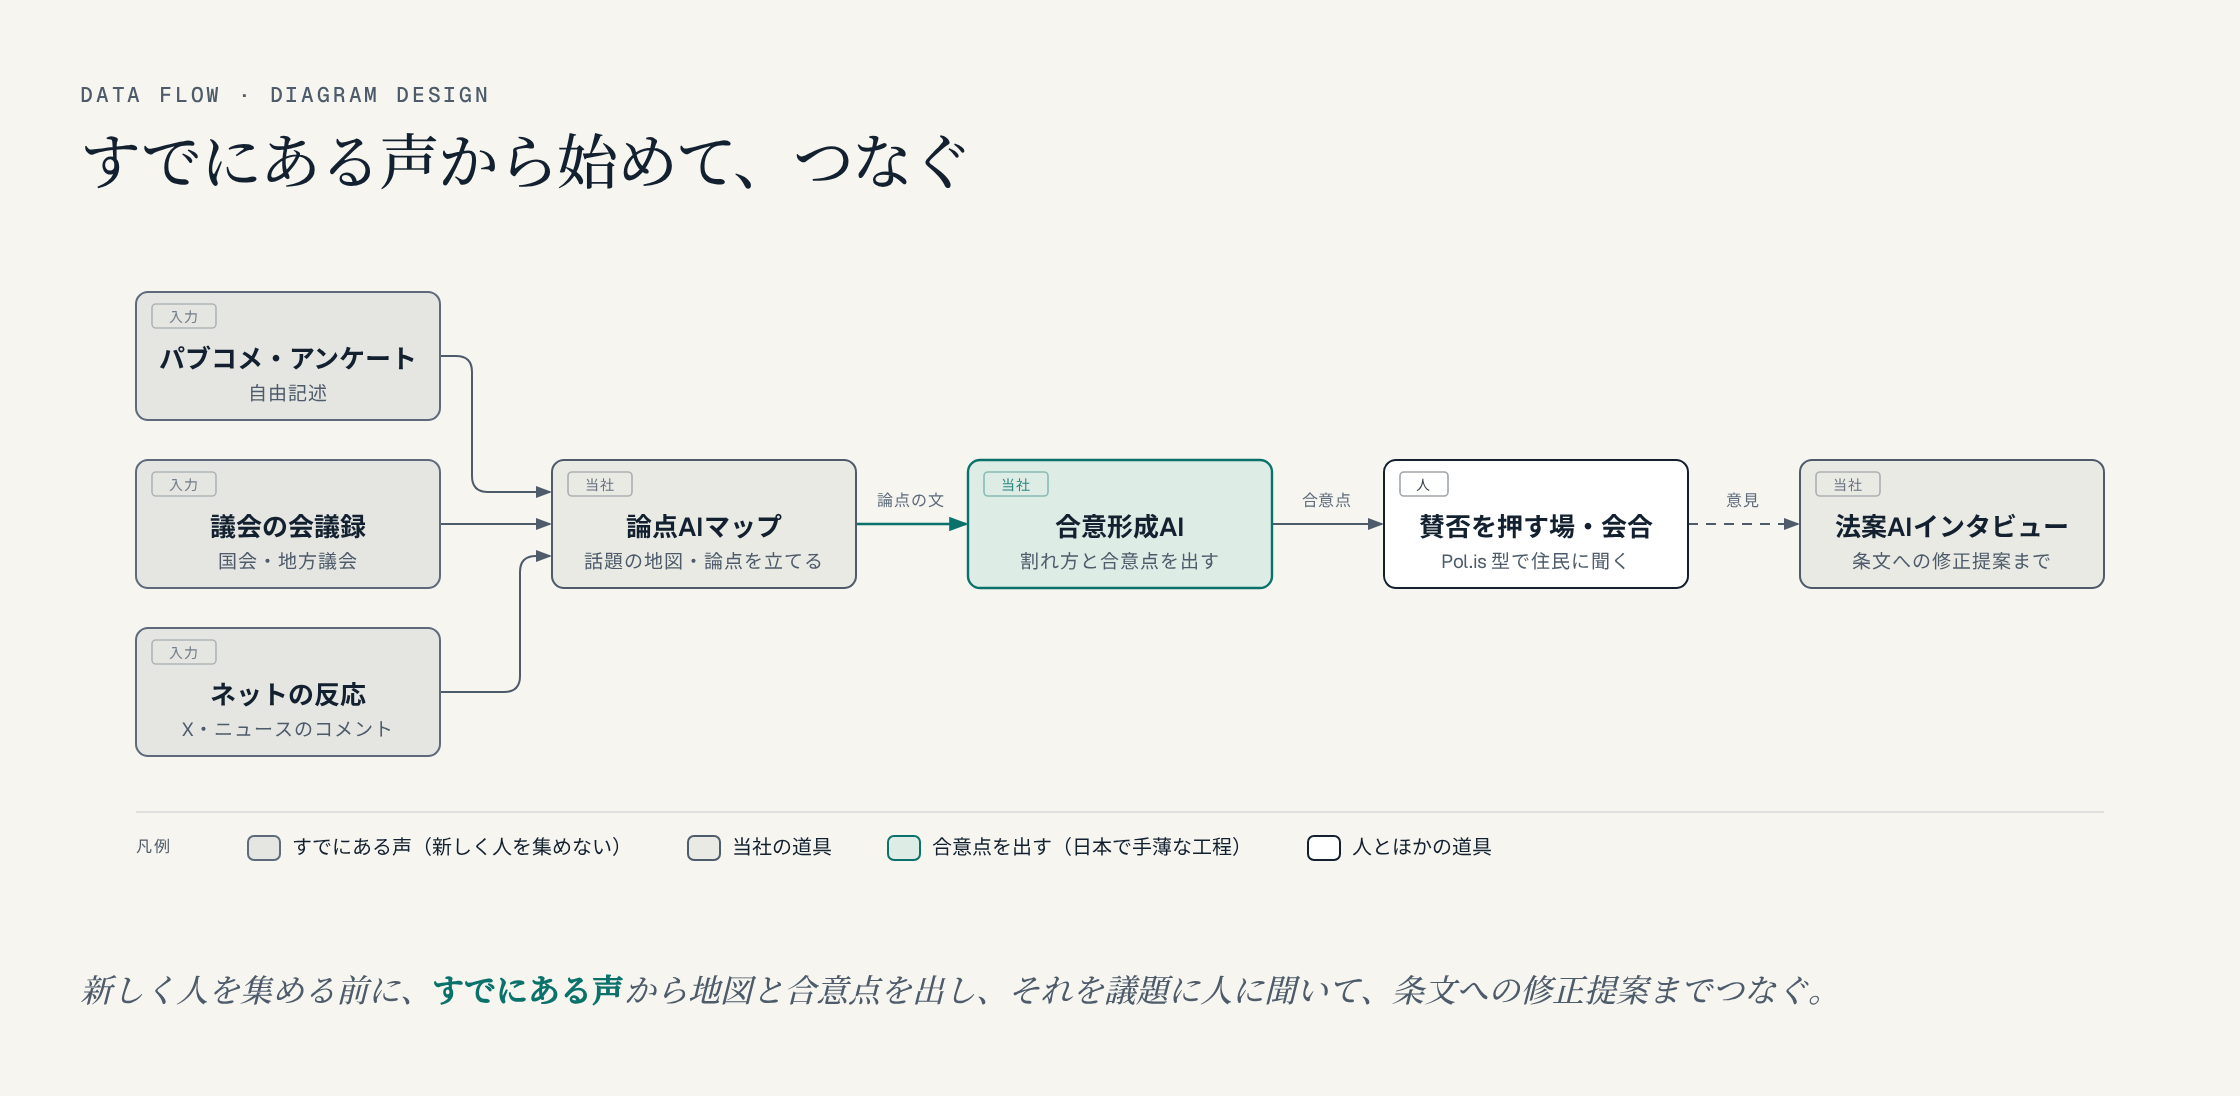Click the DATA FLOW · DIAGRAM DESIGN header
The image size is (2240, 1096).
click(x=285, y=95)
